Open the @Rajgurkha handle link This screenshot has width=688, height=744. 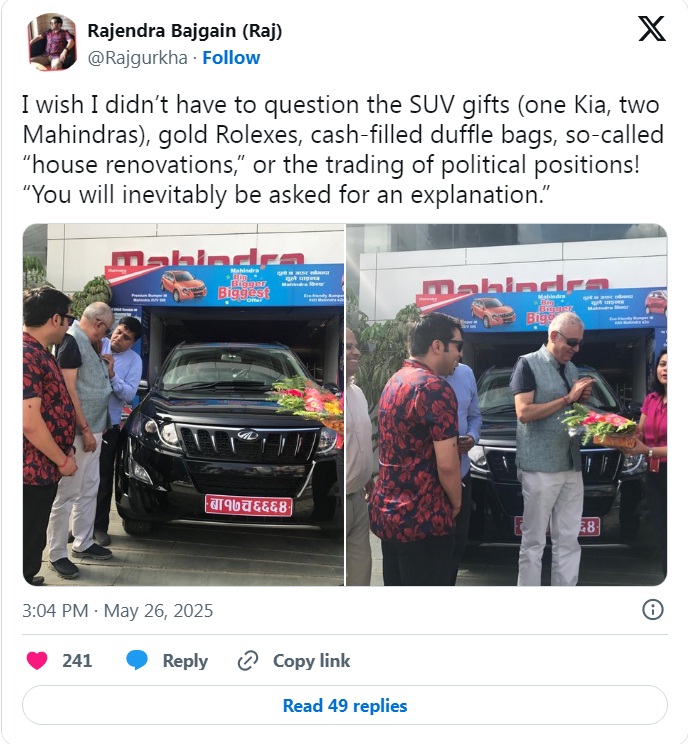pyautogui.click(x=137, y=57)
